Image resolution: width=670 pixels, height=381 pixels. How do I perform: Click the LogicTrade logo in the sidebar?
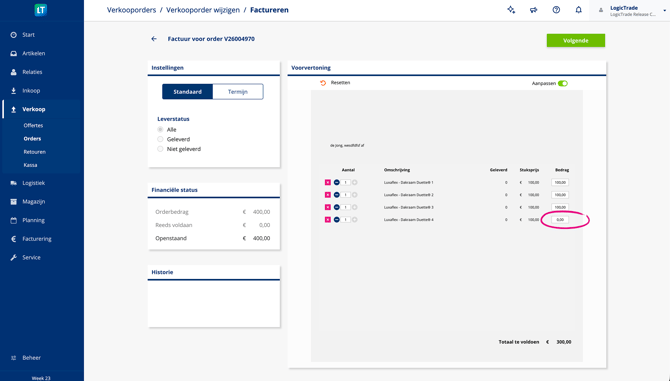coord(41,10)
